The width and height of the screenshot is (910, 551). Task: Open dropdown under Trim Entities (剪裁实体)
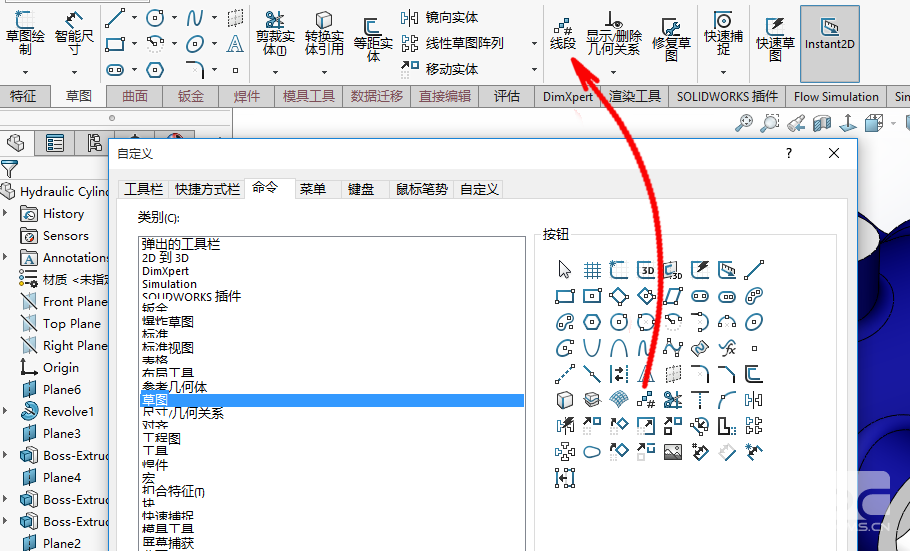(275, 73)
